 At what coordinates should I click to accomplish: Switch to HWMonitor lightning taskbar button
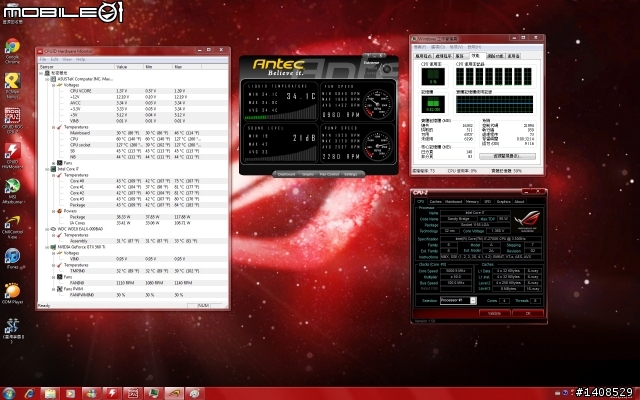111,393
